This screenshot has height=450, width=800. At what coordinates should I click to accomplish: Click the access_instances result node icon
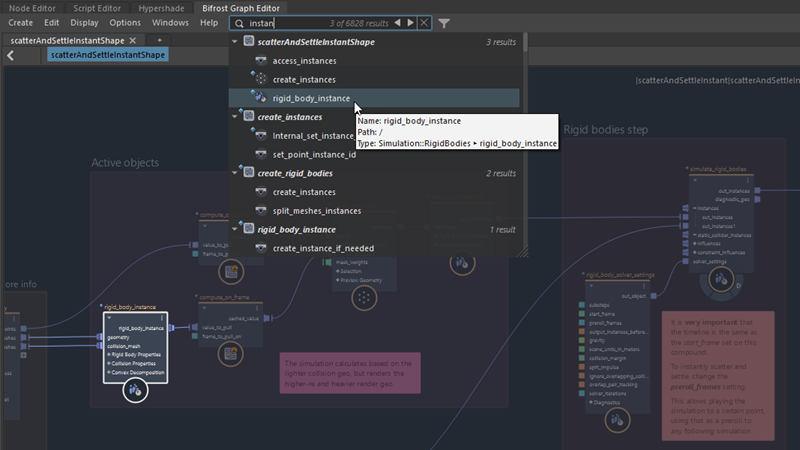(261, 61)
